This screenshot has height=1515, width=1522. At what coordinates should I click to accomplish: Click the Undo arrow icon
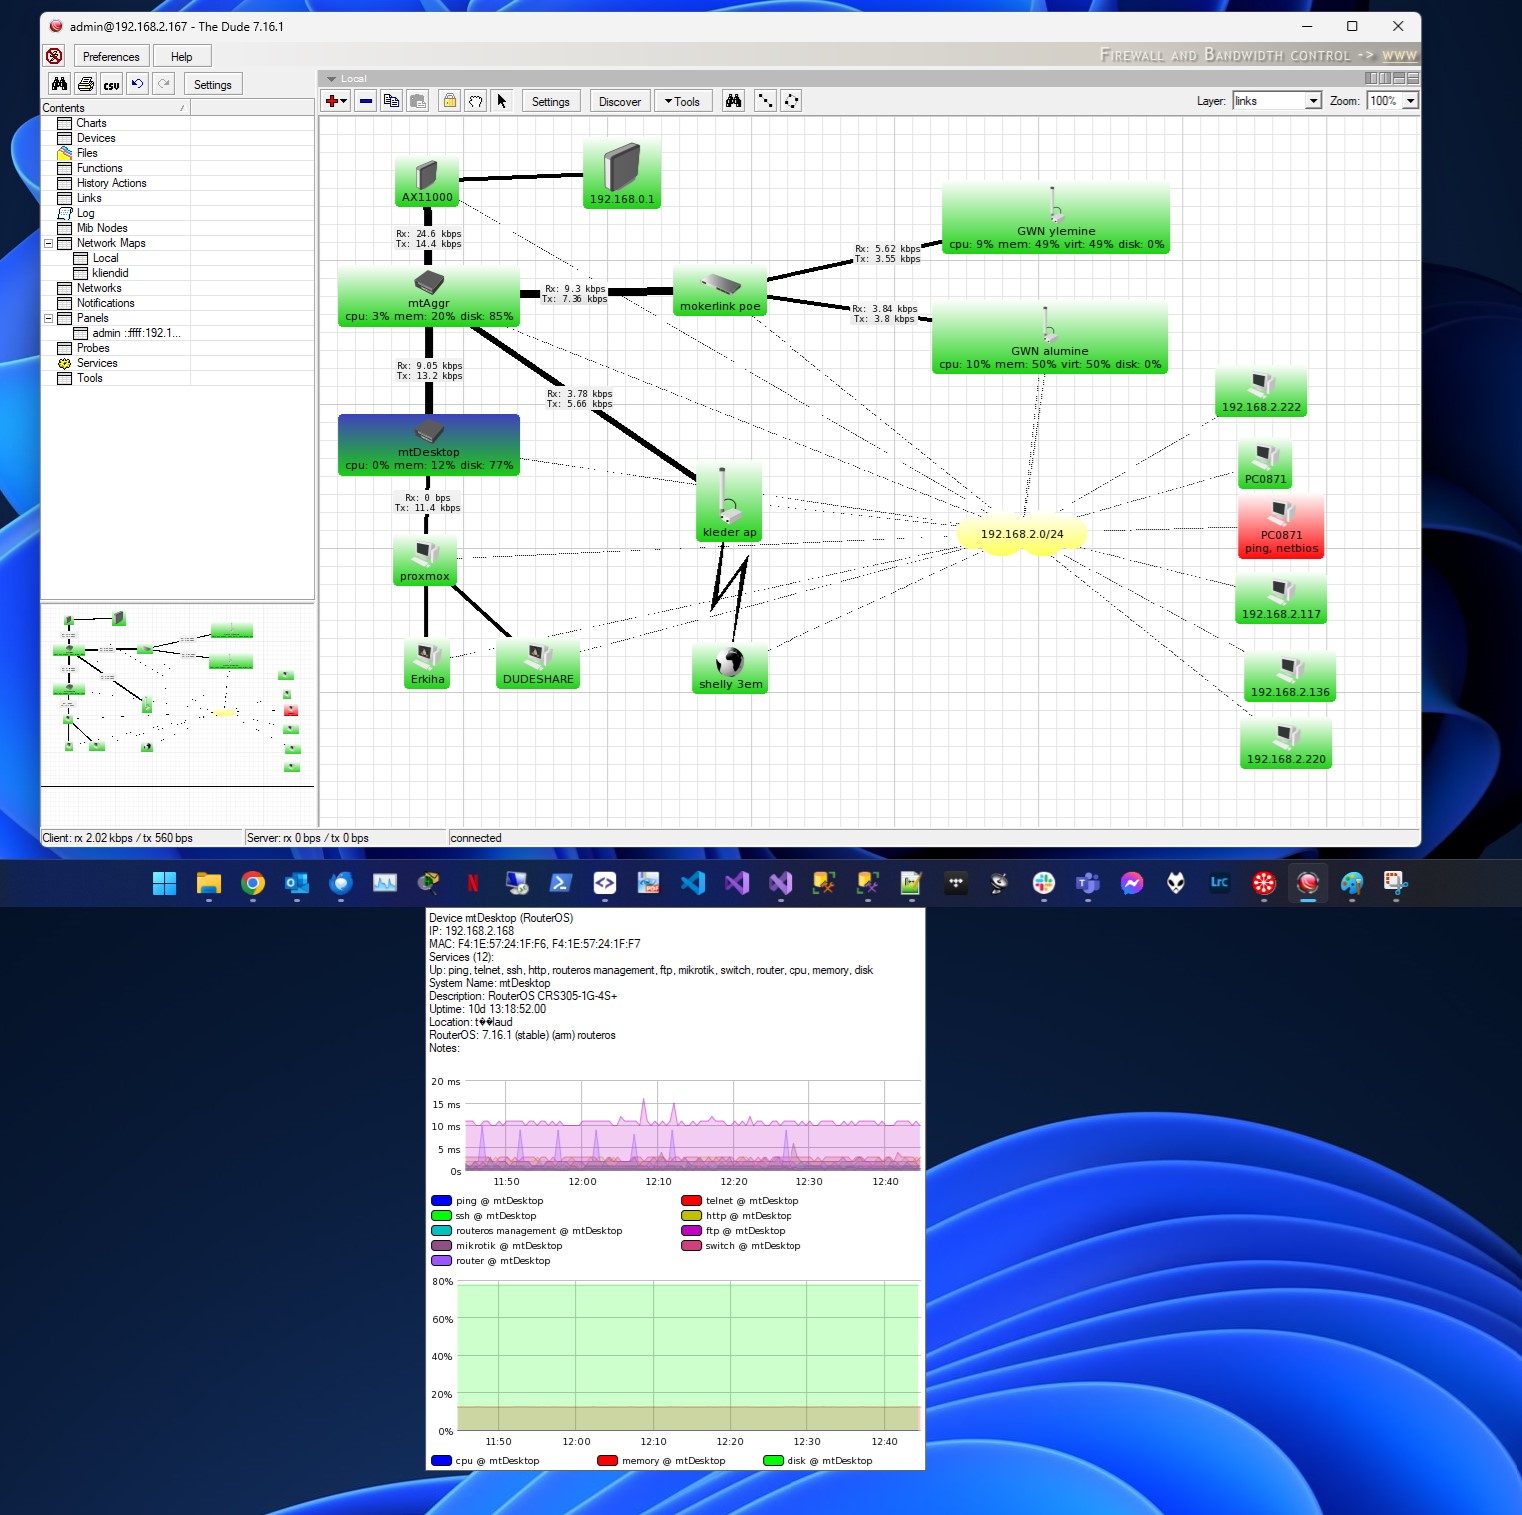(x=137, y=84)
